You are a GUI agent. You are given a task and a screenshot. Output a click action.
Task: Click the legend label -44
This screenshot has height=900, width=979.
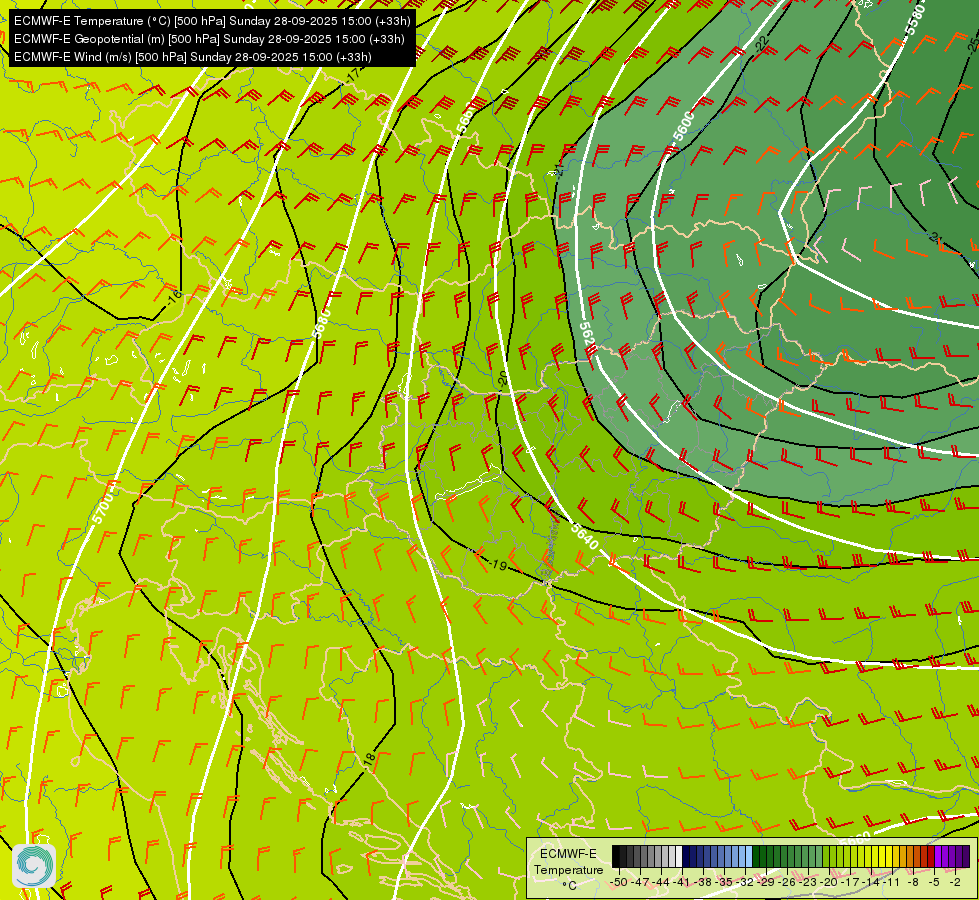pos(661,882)
